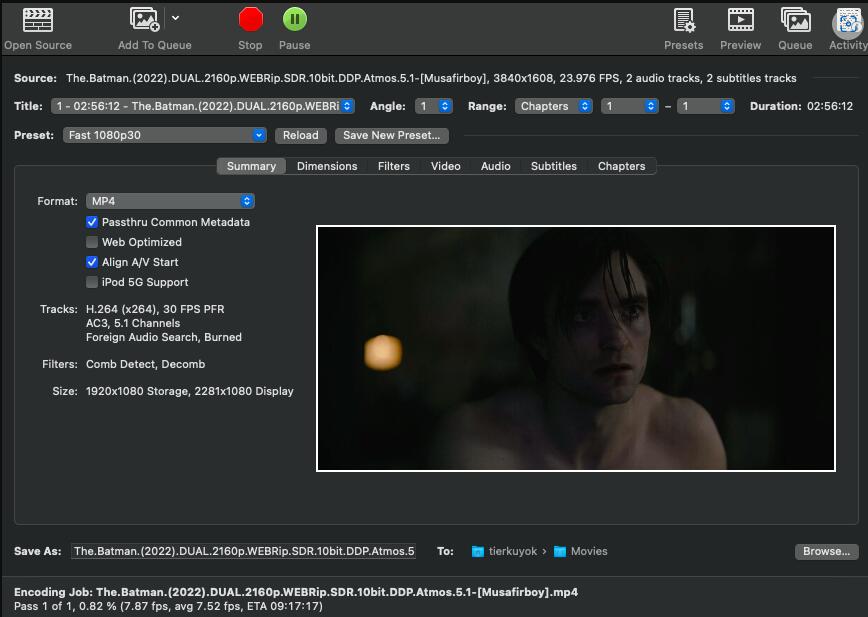This screenshot has width=868, height=617.
Task: Switch to the Chapters tab
Action: 621,166
